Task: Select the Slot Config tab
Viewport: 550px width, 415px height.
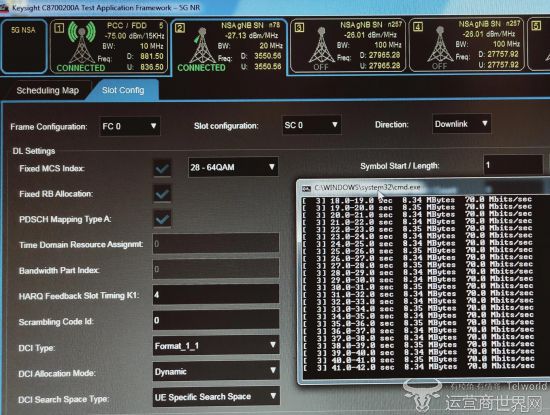Action: pos(123,90)
